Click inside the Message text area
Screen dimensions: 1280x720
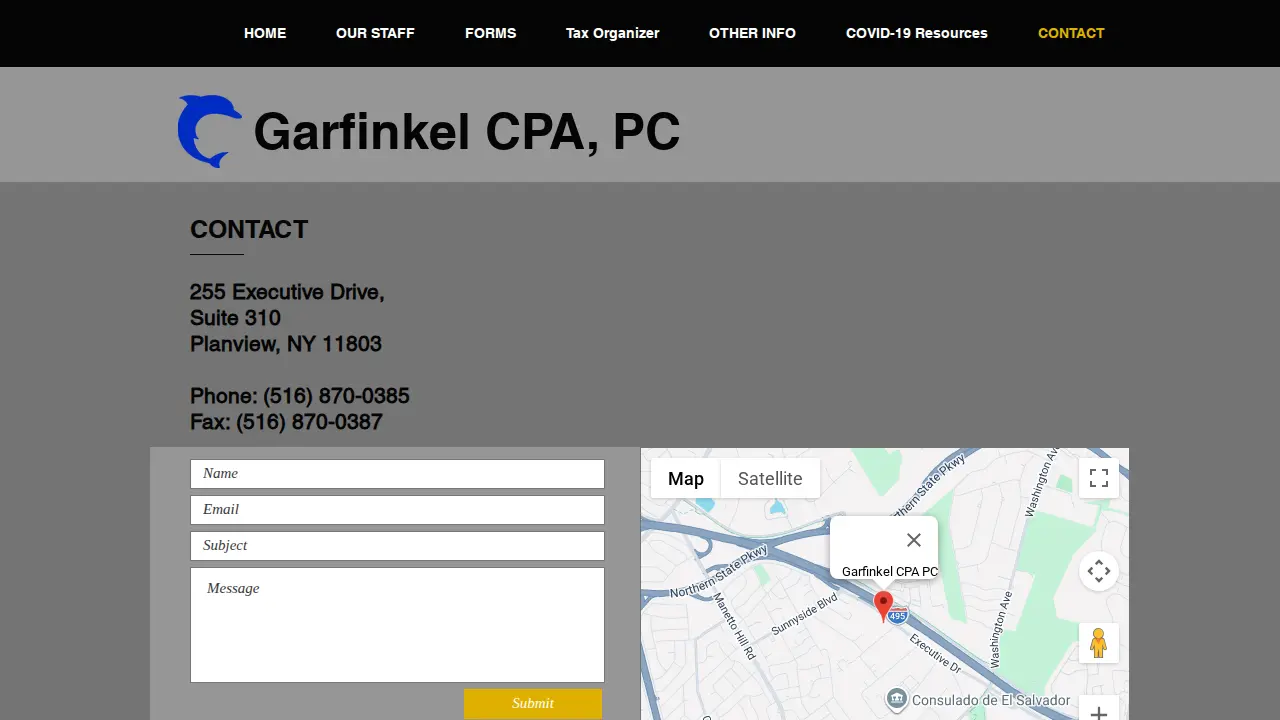click(397, 625)
